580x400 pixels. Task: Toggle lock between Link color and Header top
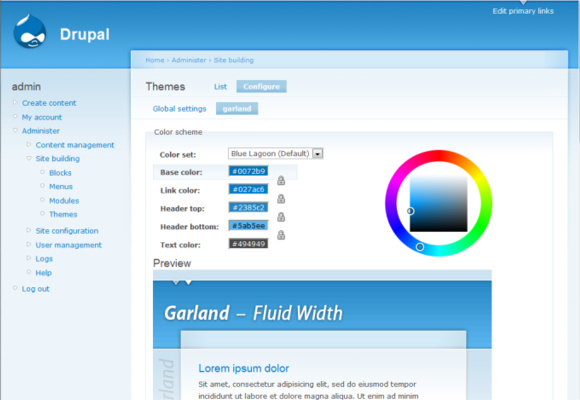[281, 199]
